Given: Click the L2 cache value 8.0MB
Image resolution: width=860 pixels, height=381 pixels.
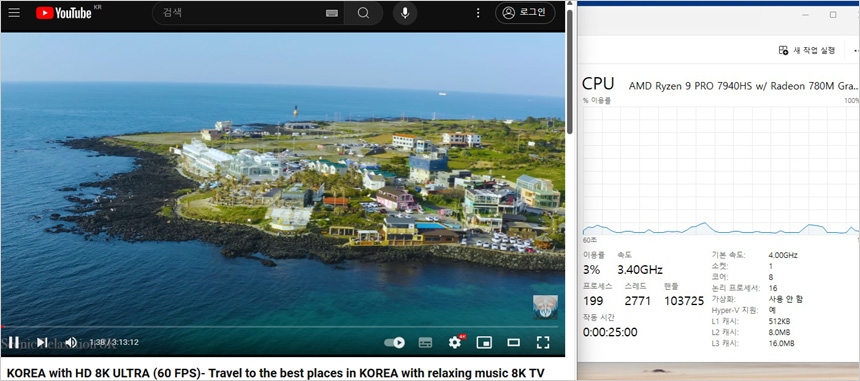Looking at the screenshot, I should coord(779,332).
